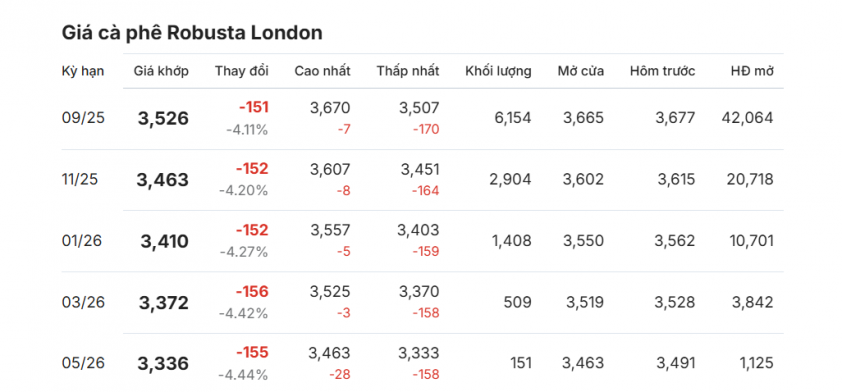Click the Mở cửa column header
Viewport: 842px width, 392px height.
(x=580, y=71)
